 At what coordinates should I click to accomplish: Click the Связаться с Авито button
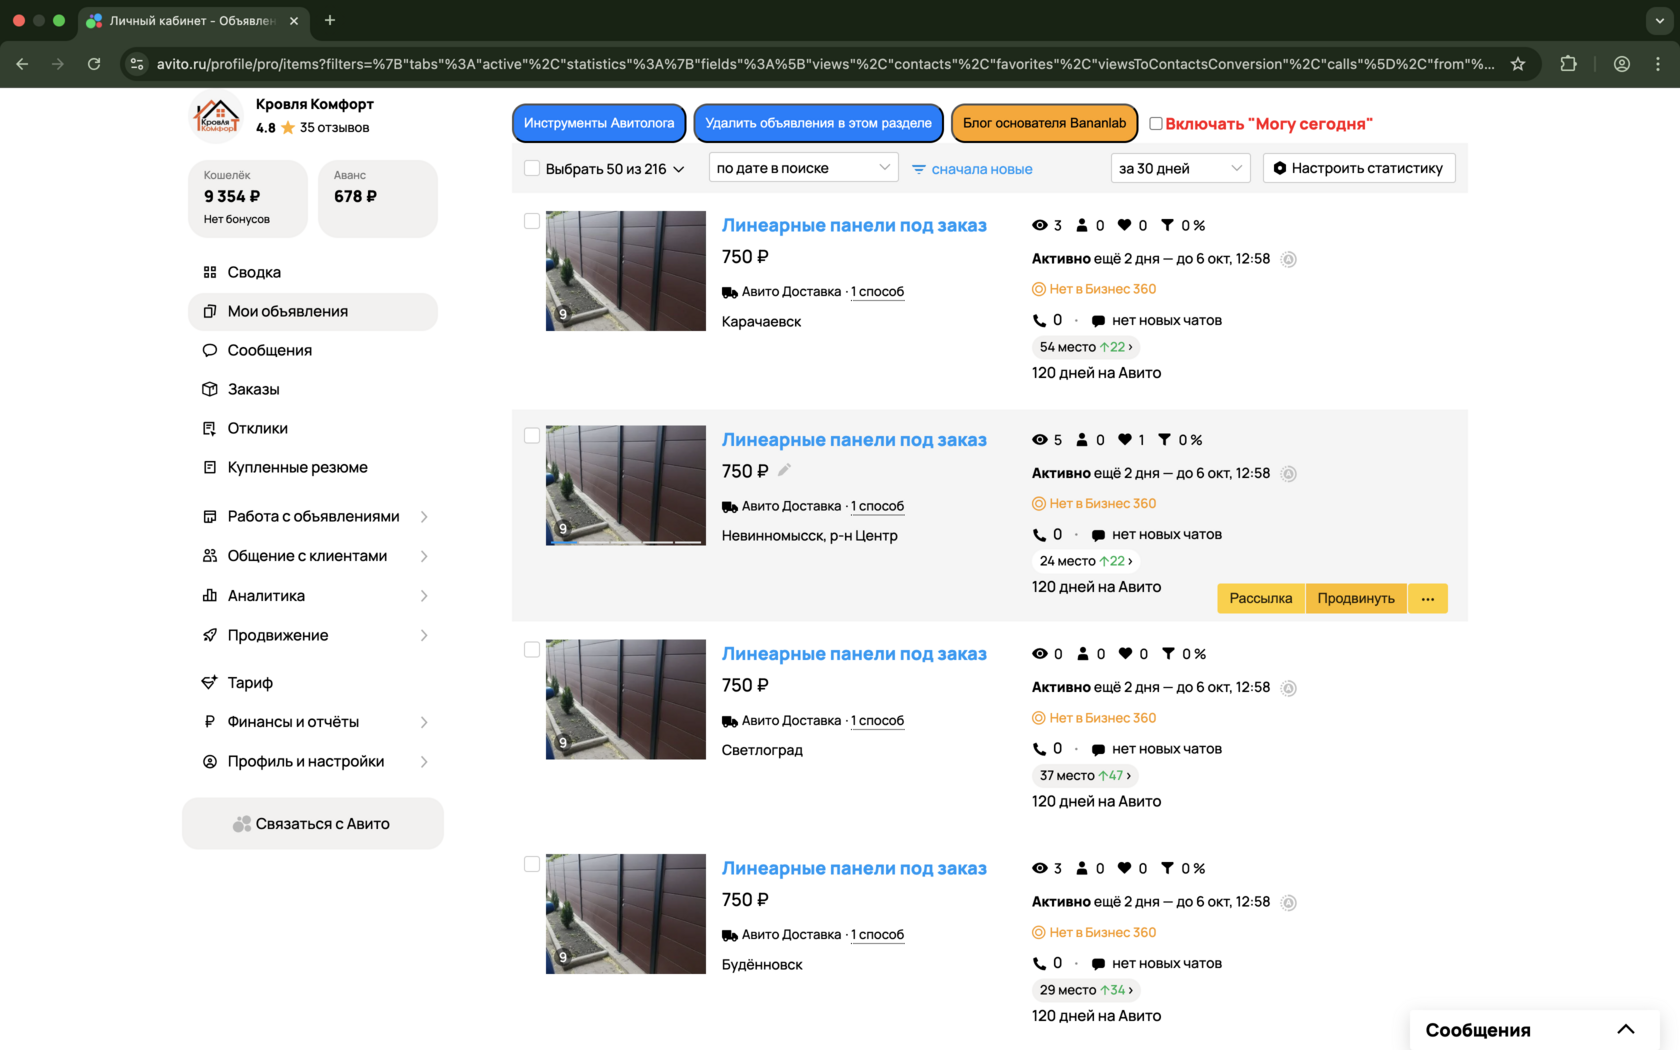(313, 824)
